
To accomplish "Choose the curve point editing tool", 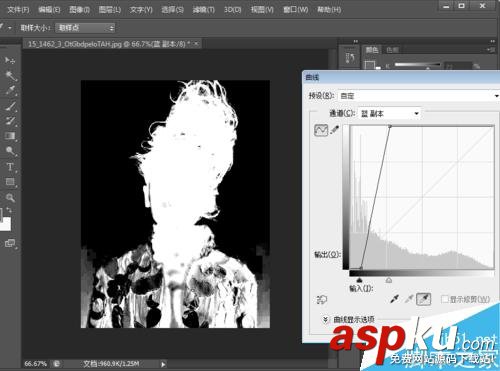I will pos(321,130).
